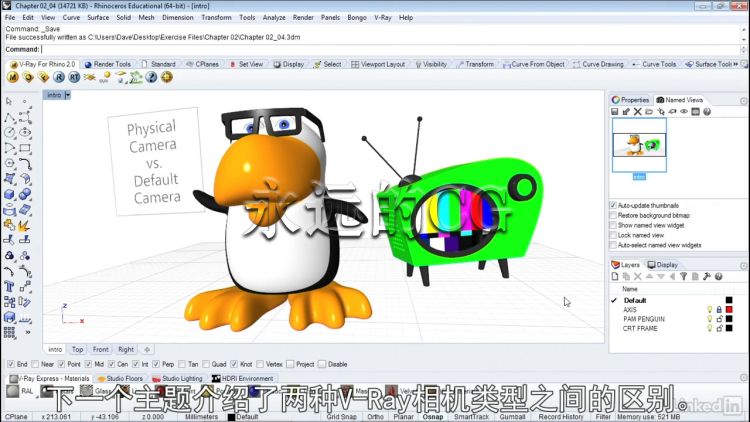Select the box solid tool

point(9,194)
